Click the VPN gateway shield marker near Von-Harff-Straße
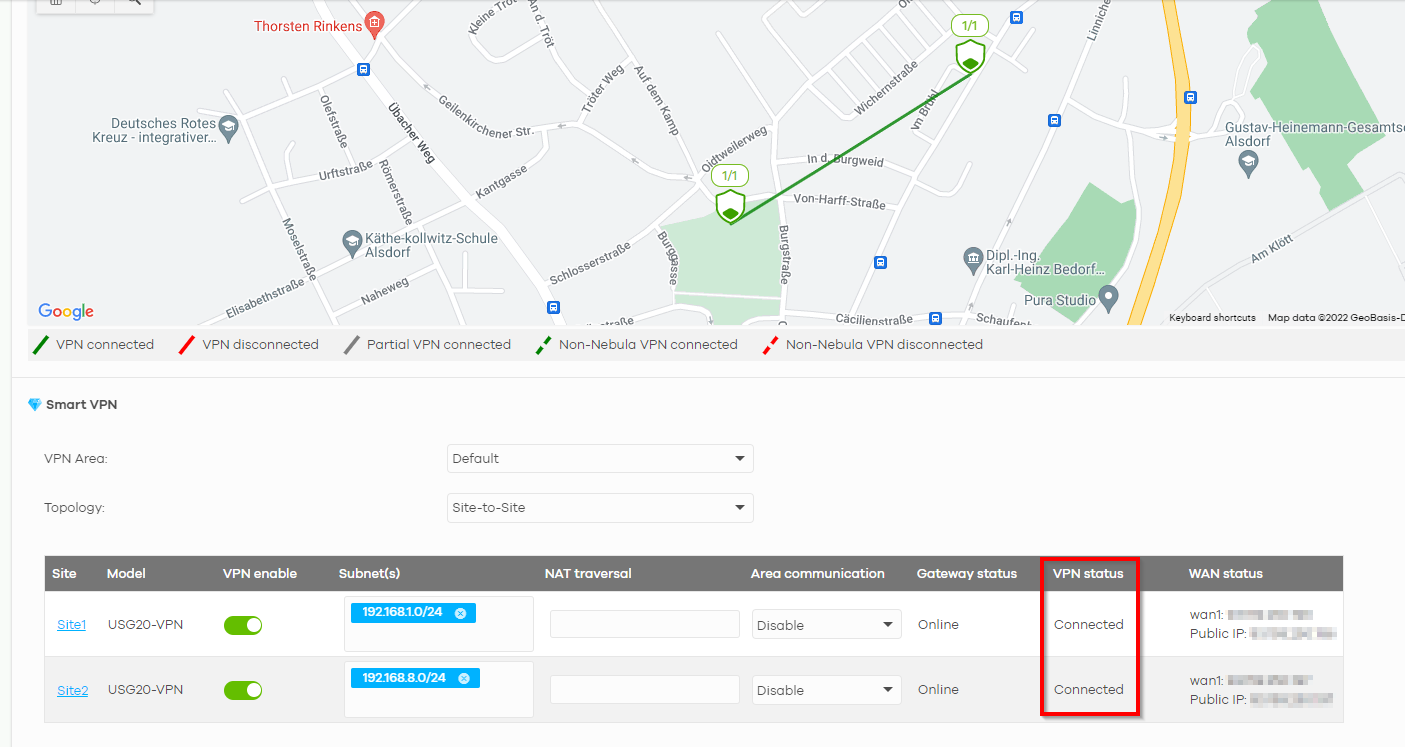1405x747 pixels. (731, 206)
